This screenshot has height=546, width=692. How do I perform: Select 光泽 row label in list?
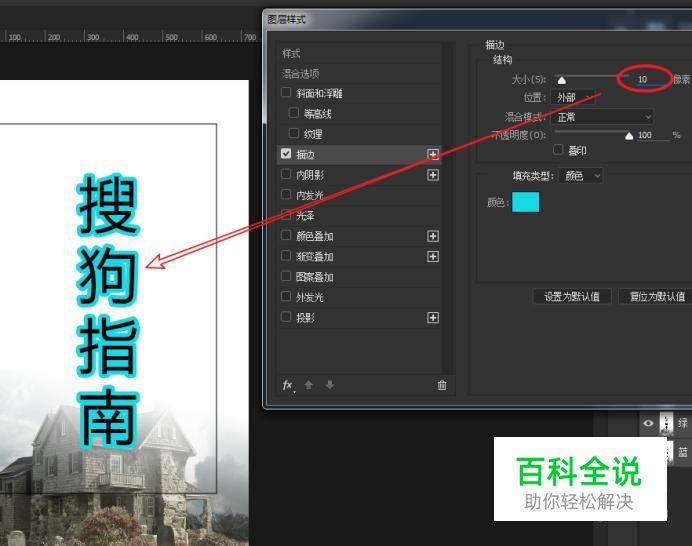pos(305,216)
